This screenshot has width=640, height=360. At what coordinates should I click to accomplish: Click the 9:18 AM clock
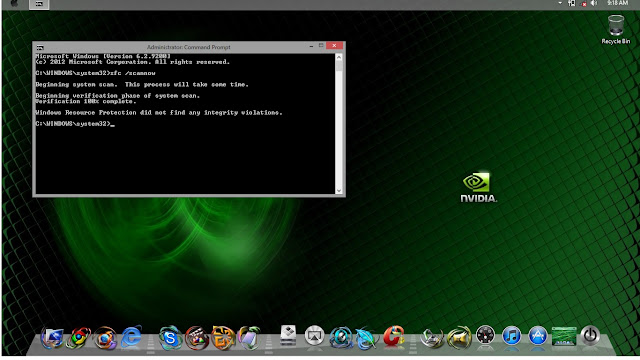pos(617,3)
